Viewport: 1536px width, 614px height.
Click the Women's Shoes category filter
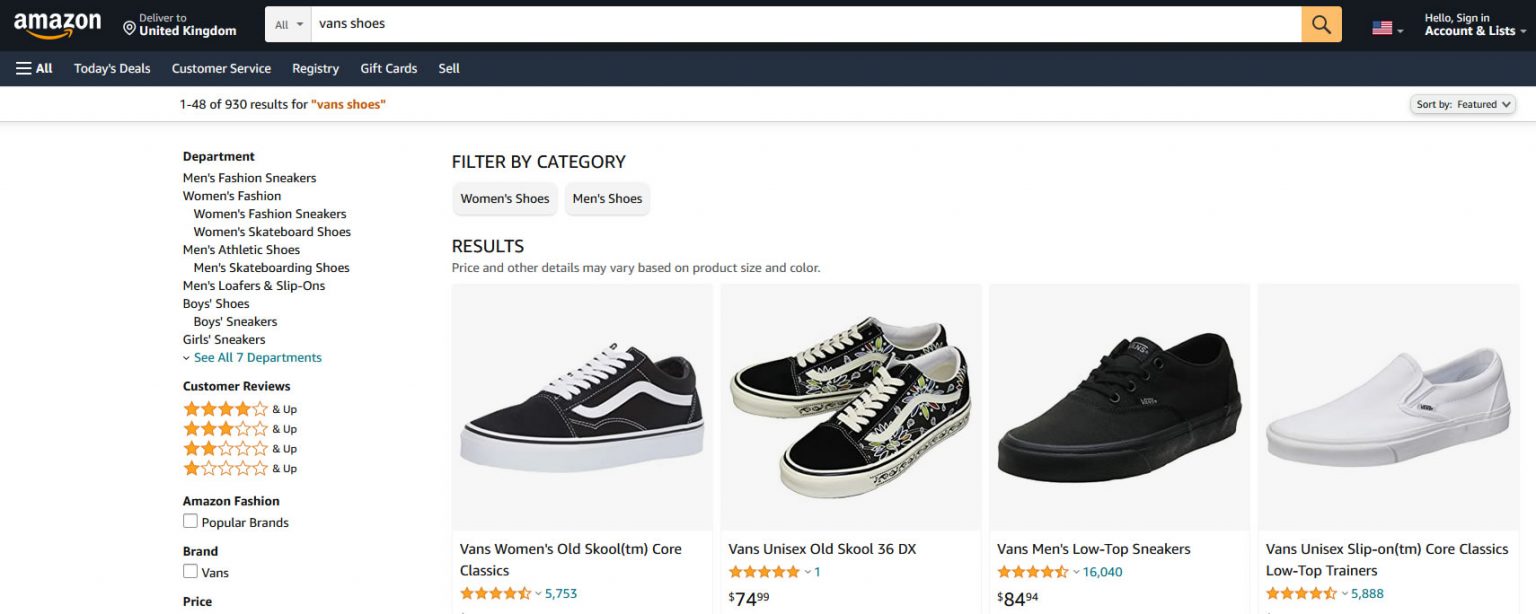504,199
